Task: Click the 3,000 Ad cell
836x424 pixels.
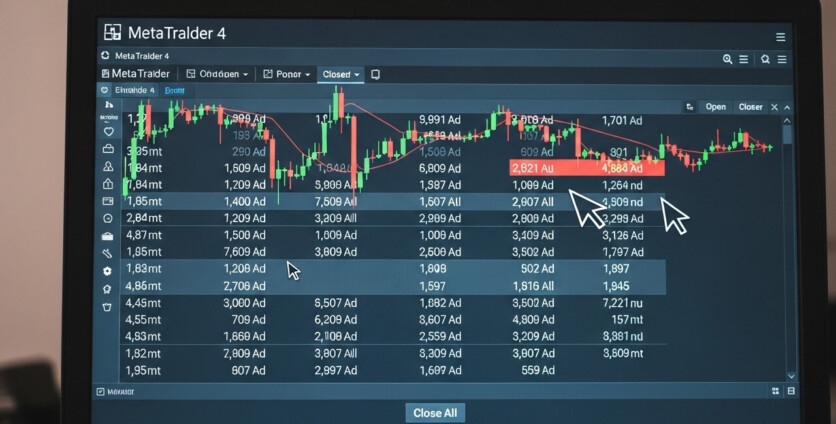Action: coord(244,303)
